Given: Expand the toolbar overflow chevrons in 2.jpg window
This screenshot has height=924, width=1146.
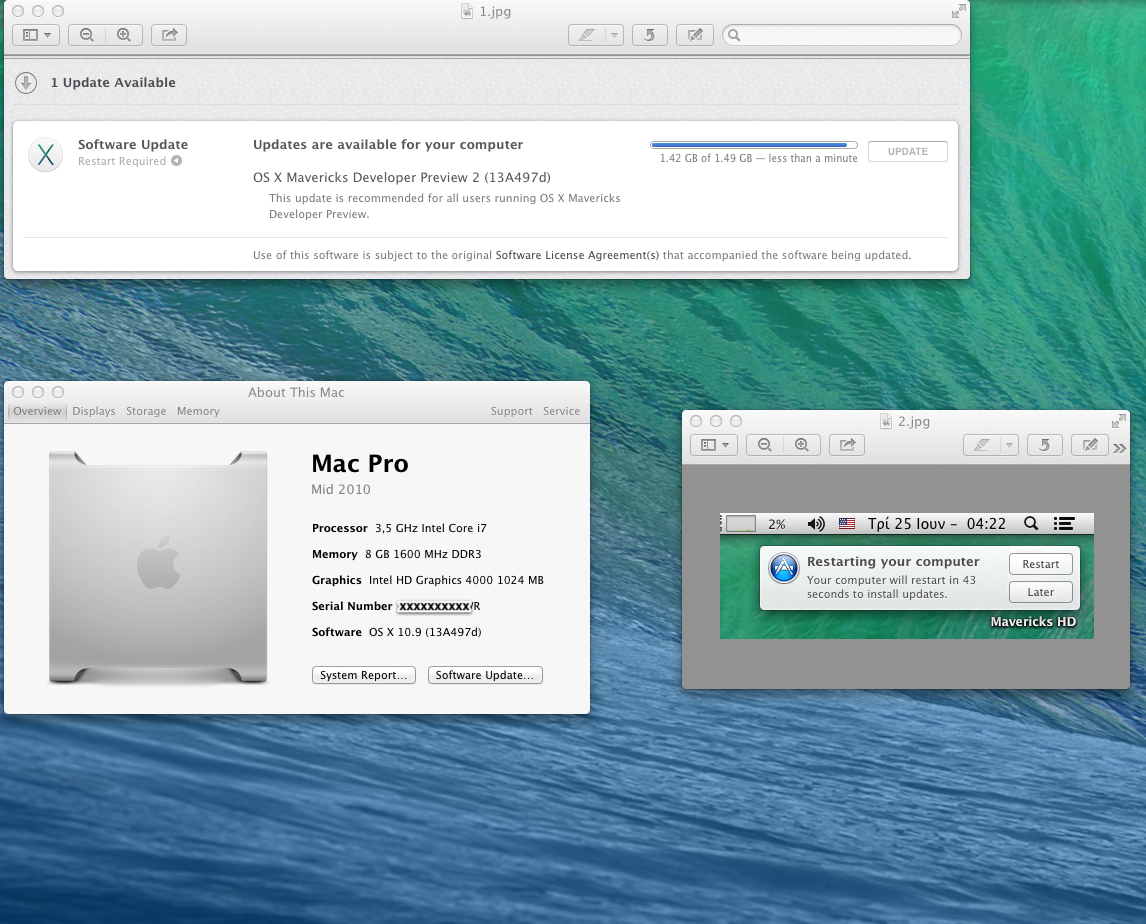Looking at the screenshot, I should pos(1119,447).
